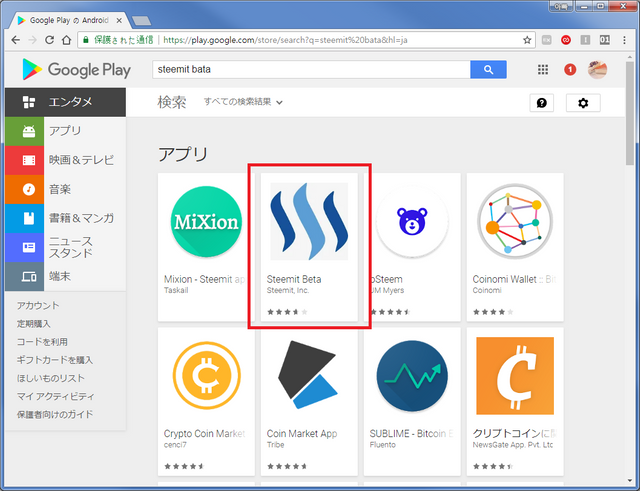Open a new browser tab button
The image size is (640, 491).
pos(142,20)
